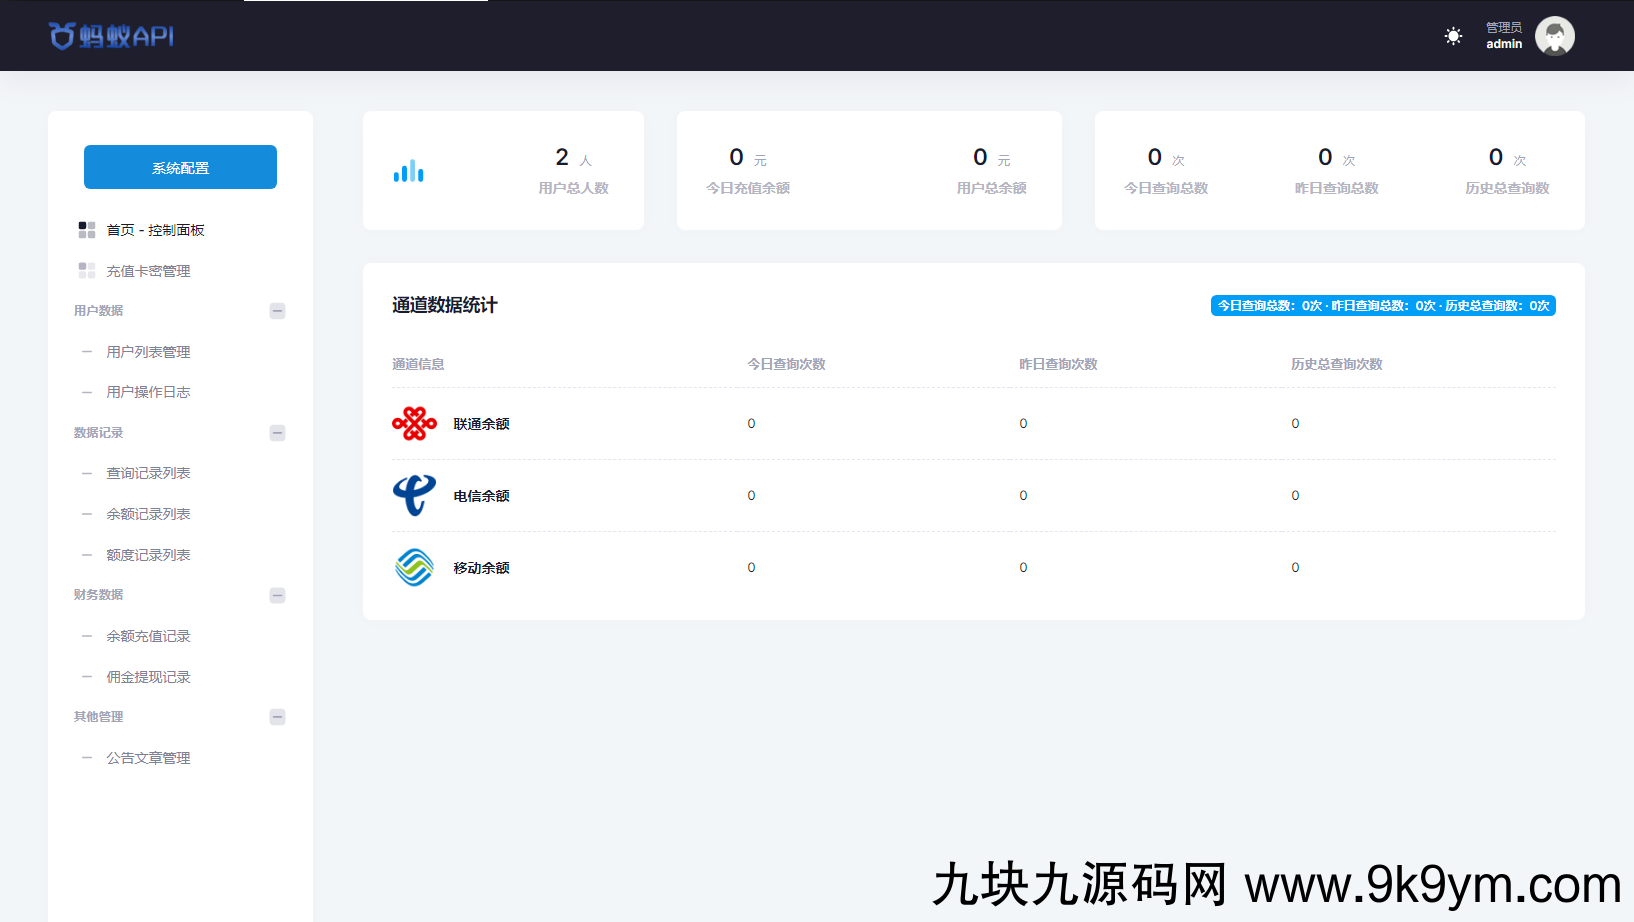Collapse the 用户数据 section

pyautogui.click(x=278, y=311)
